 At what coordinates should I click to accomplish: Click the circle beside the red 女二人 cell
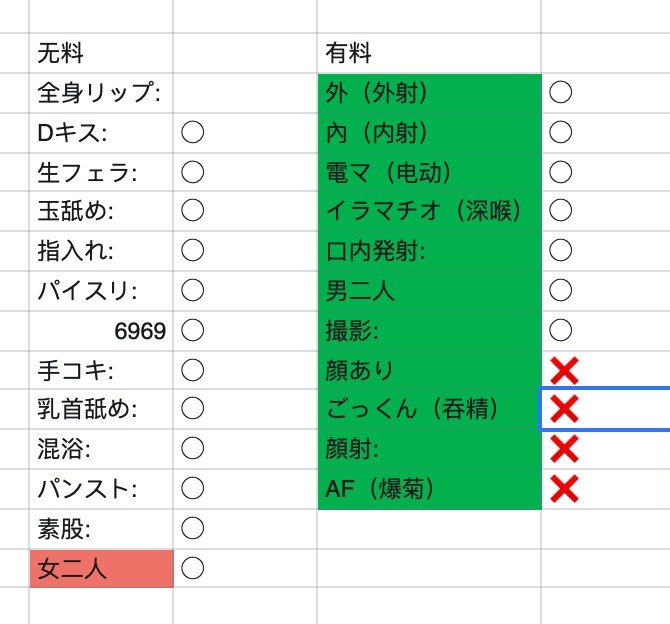193,568
